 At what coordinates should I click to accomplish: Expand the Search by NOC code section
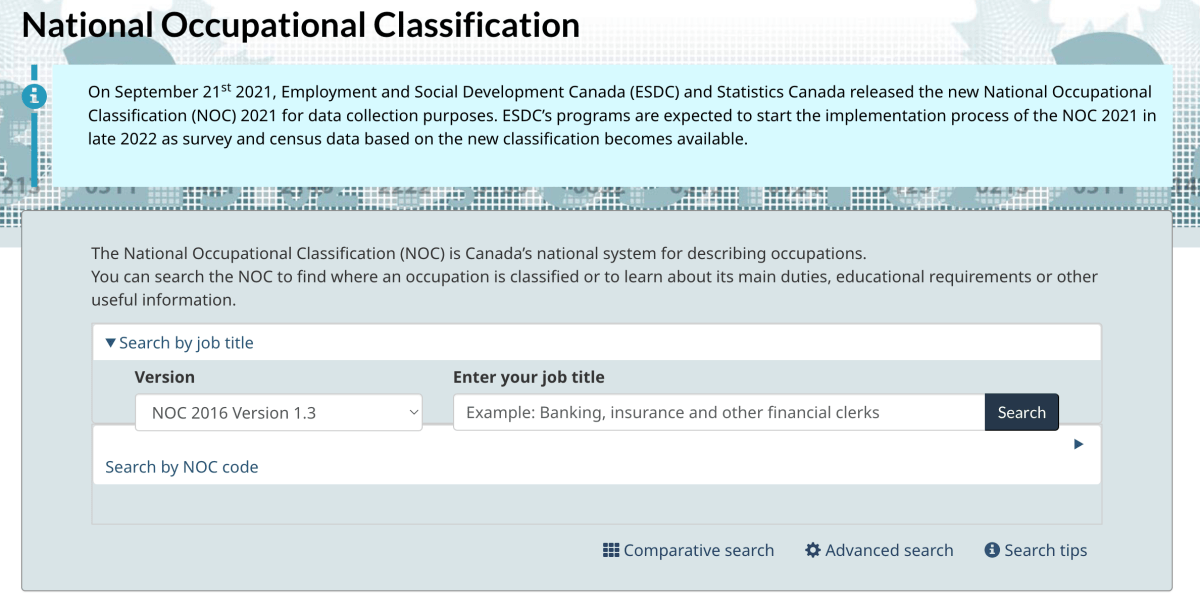pyautogui.click(x=181, y=467)
